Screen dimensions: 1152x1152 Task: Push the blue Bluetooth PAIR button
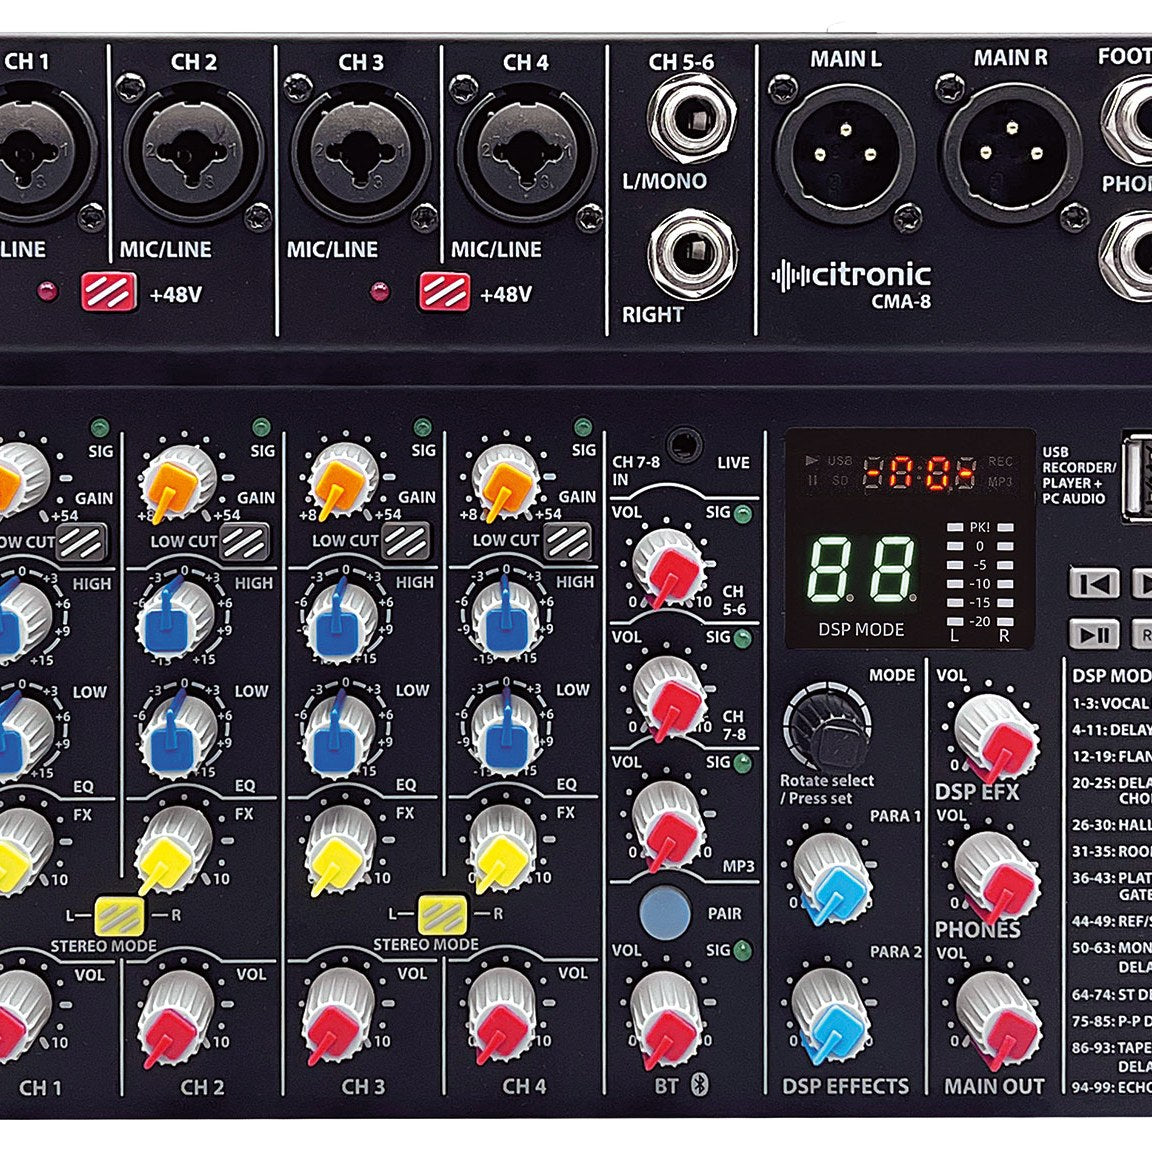(665, 913)
